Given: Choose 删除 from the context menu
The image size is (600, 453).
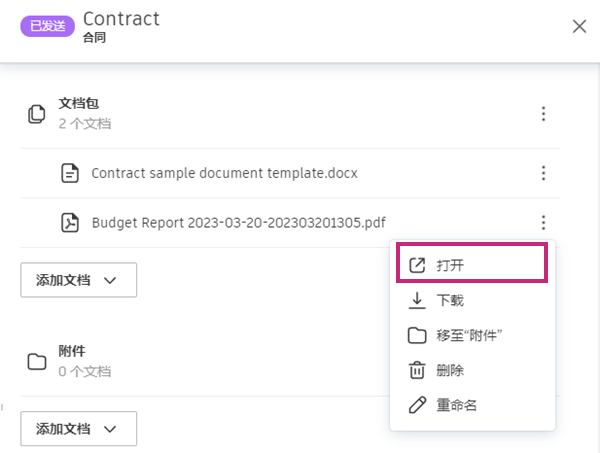Looking at the screenshot, I should point(450,370).
